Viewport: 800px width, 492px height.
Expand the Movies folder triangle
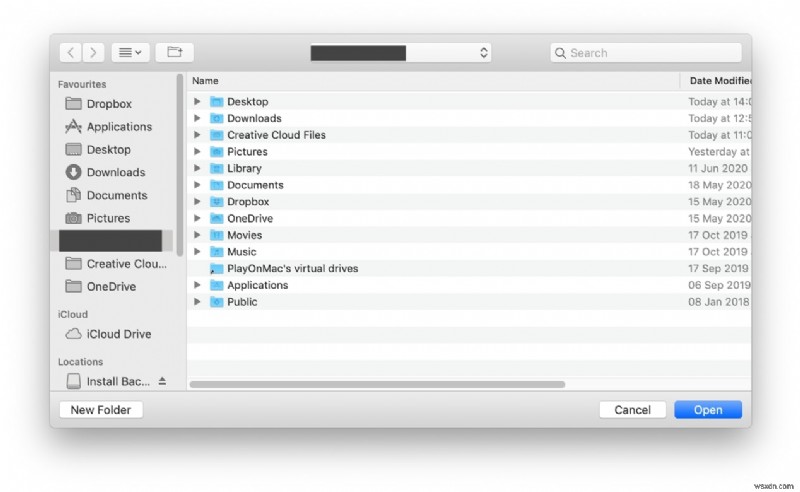pos(197,235)
